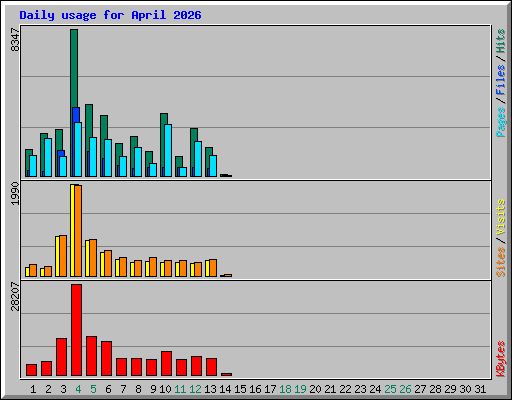
Task: Click day label 20 on the x-axis
Action: point(315,389)
